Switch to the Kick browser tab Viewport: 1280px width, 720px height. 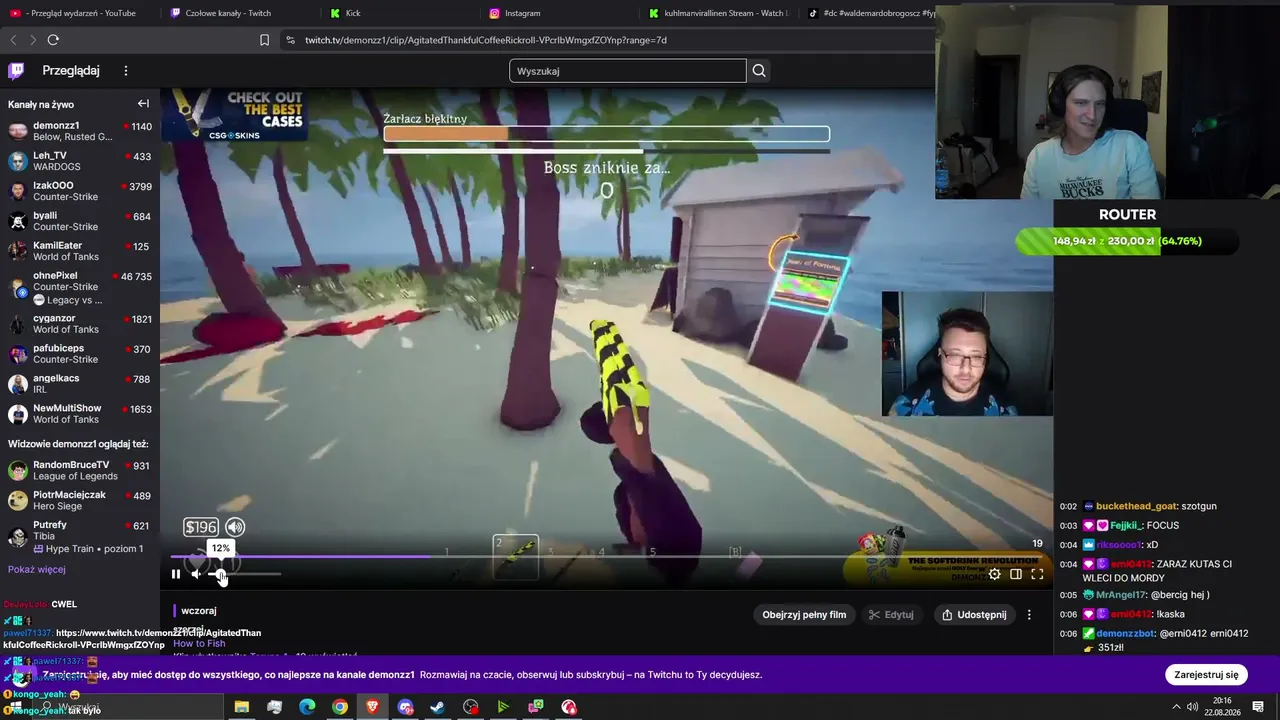pyautogui.click(x=400, y=13)
